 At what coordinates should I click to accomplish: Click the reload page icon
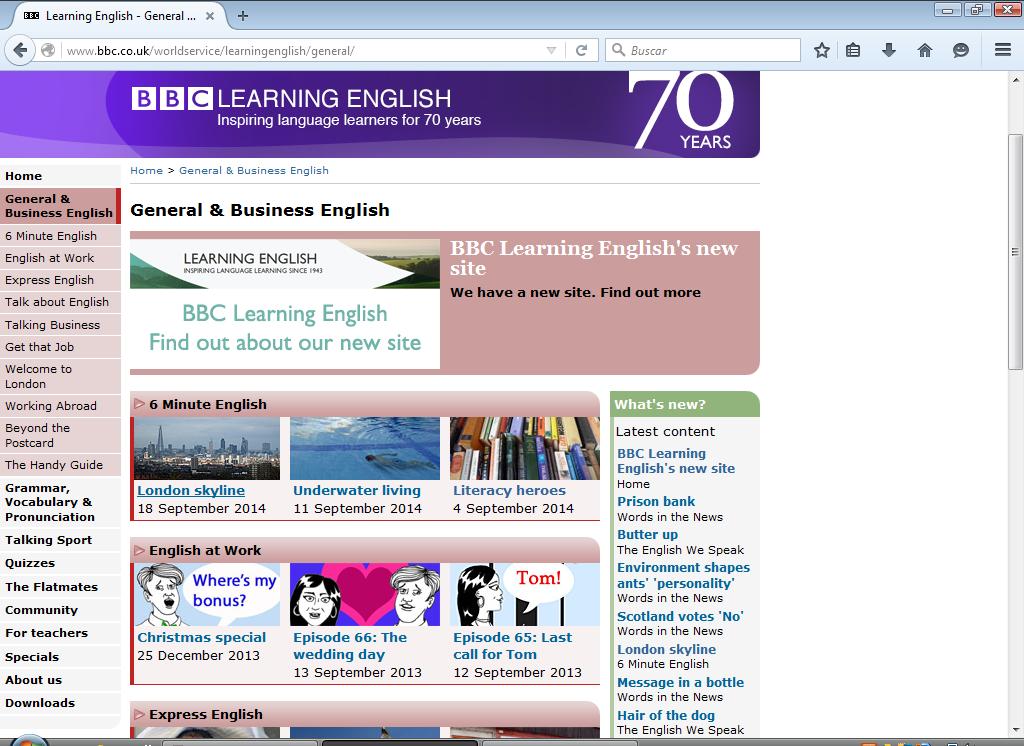pos(581,50)
